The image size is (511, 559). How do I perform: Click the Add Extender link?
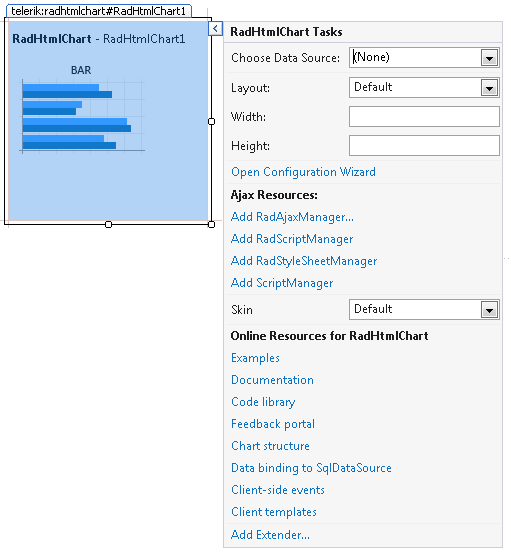(x=270, y=535)
